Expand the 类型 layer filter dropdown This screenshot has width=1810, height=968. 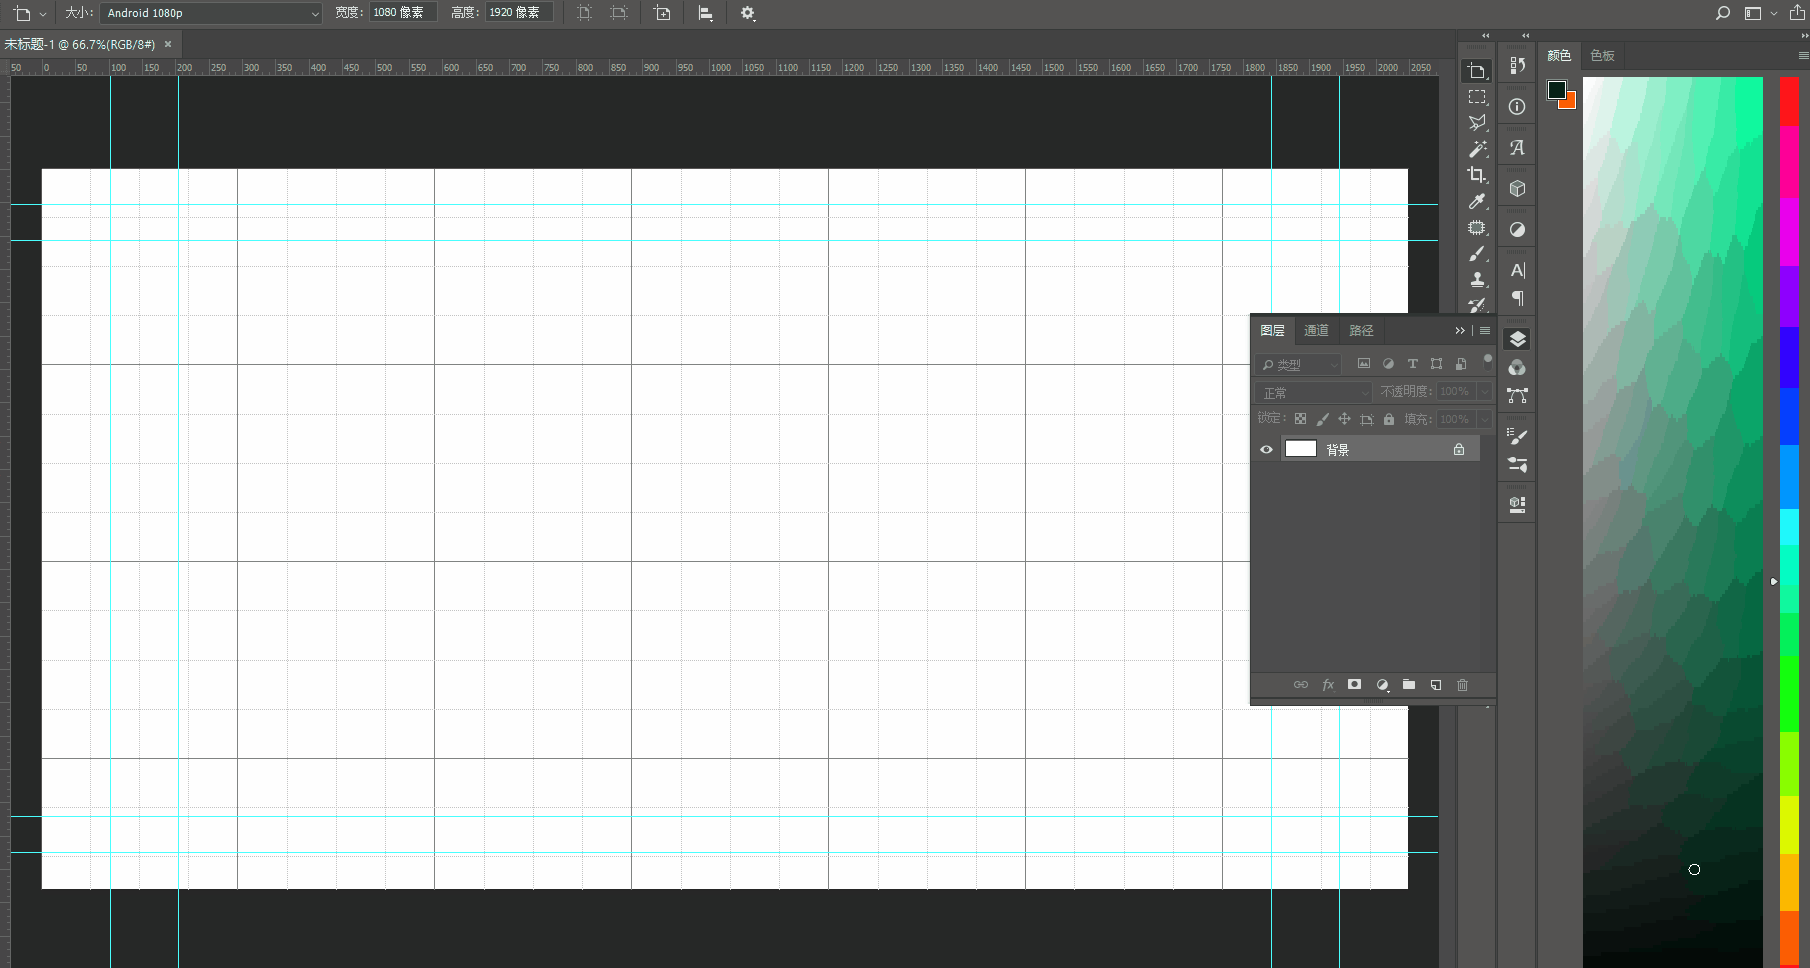point(1298,365)
